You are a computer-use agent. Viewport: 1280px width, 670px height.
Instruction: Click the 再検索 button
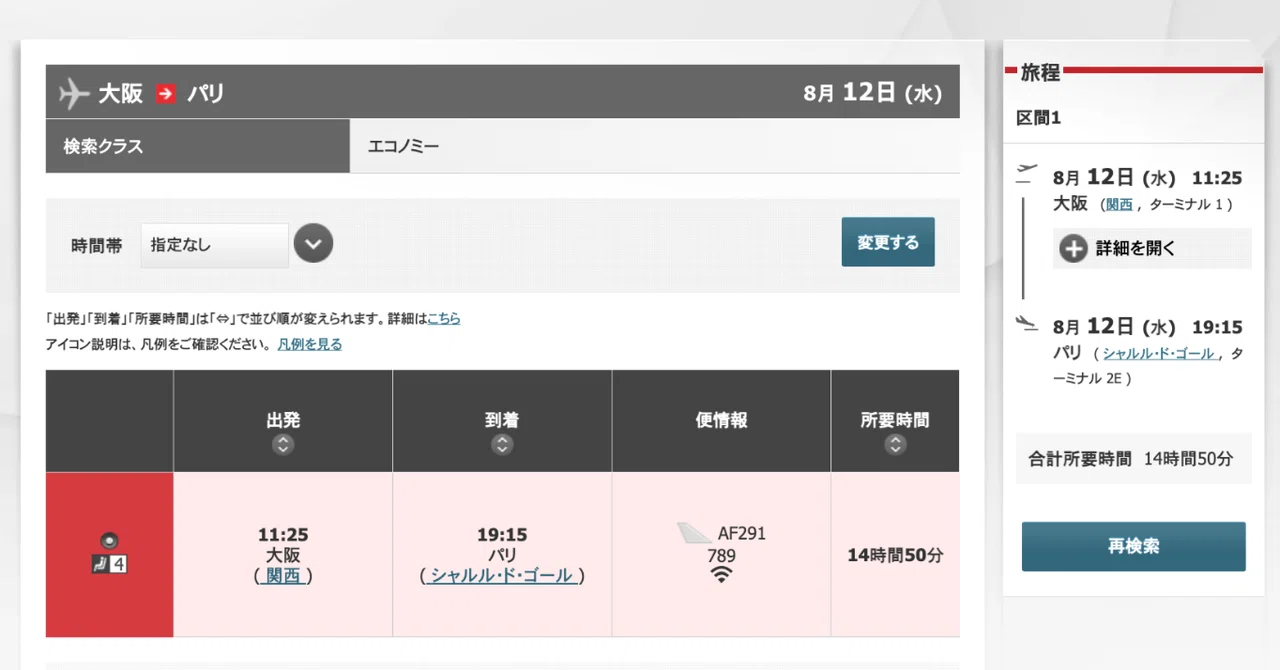(x=1134, y=547)
